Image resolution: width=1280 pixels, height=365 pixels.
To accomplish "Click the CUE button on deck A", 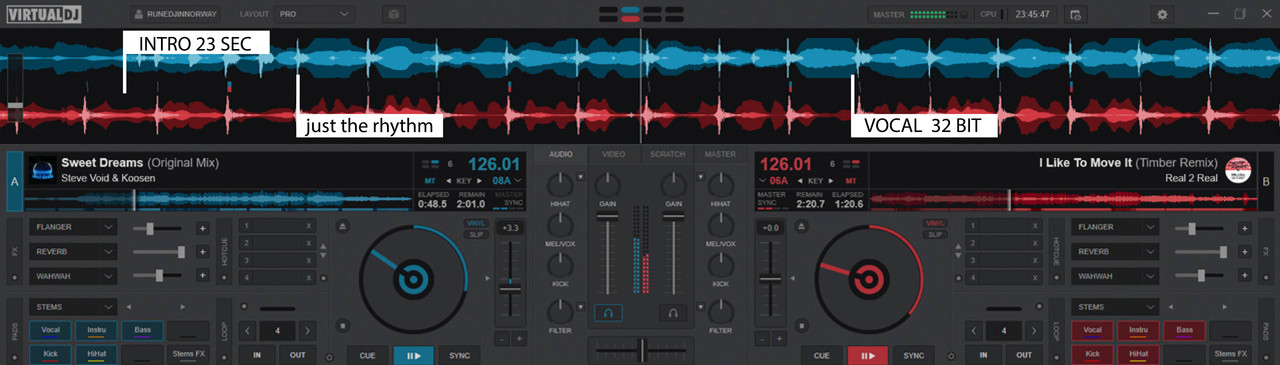I will pos(367,355).
